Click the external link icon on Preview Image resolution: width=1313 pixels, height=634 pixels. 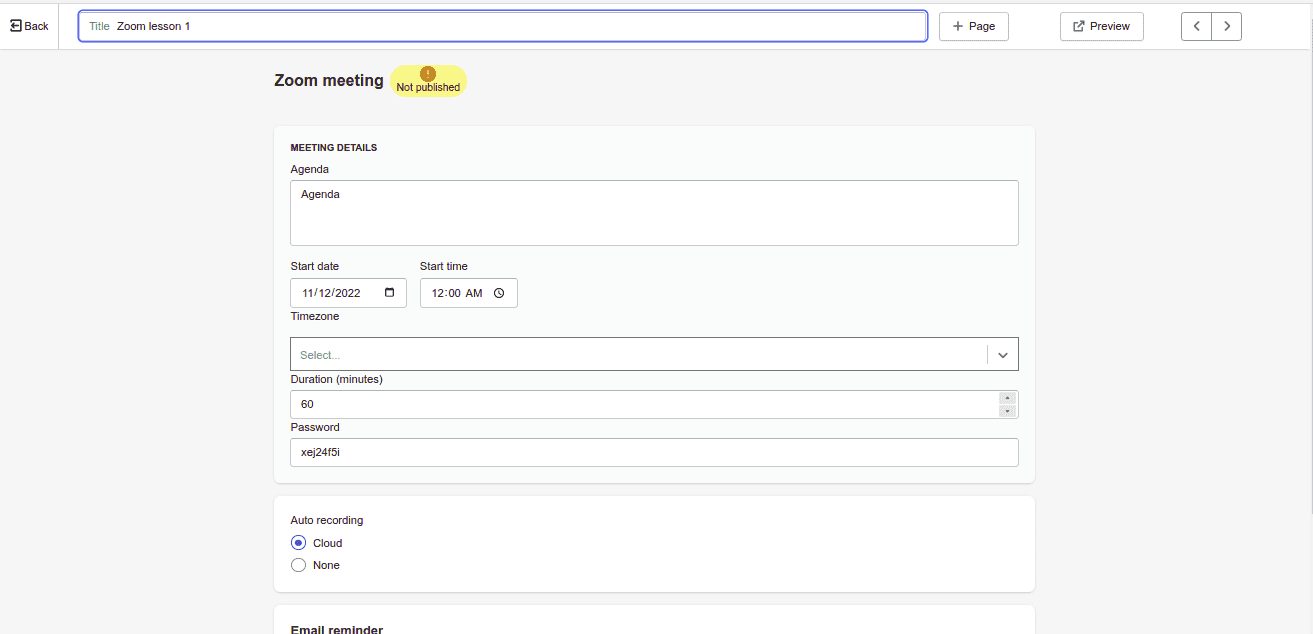click(x=1079, y=26)
